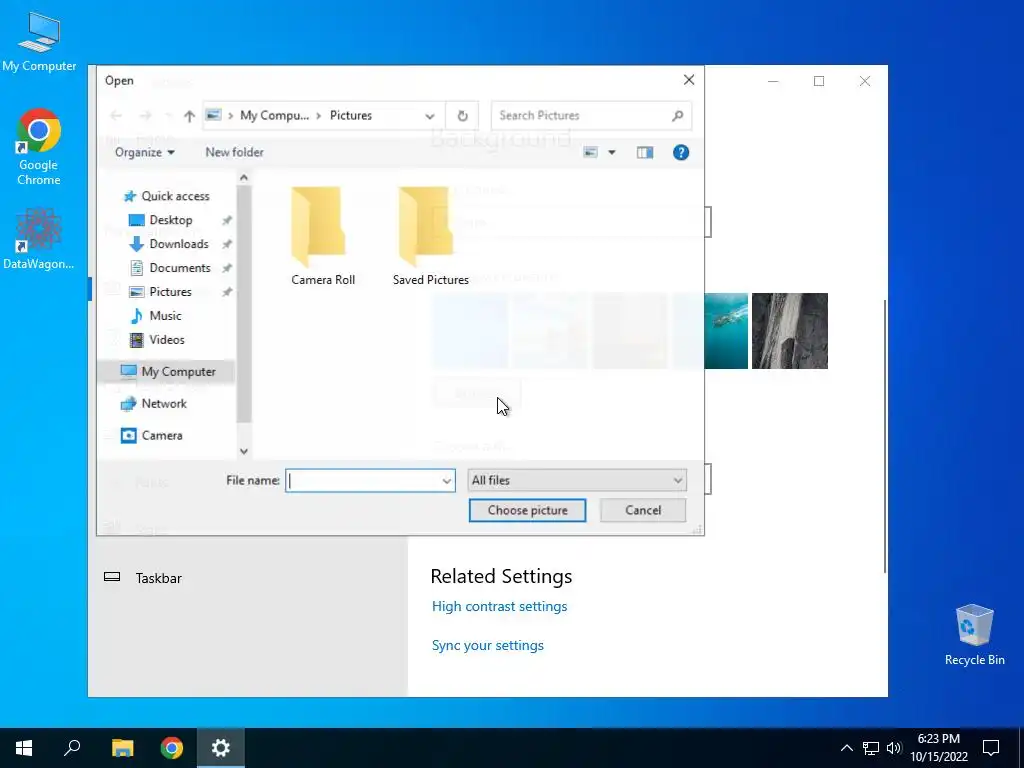Select Network in the navigation pane
The image size is (1024, 768).
tap(154, 404)
